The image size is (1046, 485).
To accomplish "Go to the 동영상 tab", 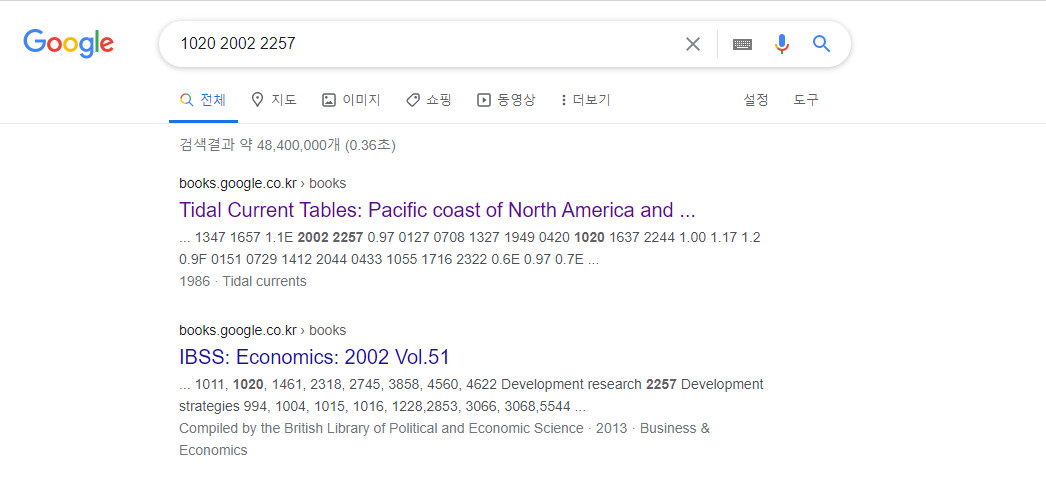I will tap(506, 100).
